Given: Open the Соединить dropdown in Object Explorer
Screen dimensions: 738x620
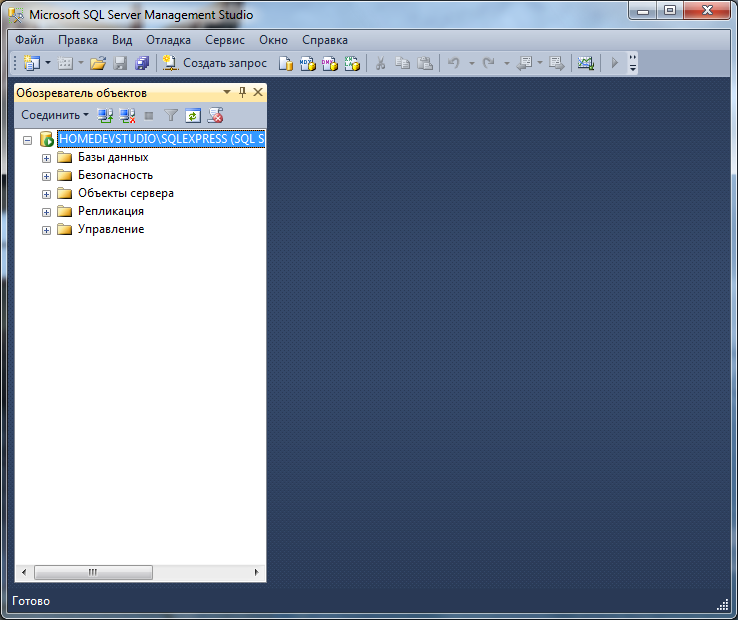Looking at the screenshot, I should pos(55,115).
